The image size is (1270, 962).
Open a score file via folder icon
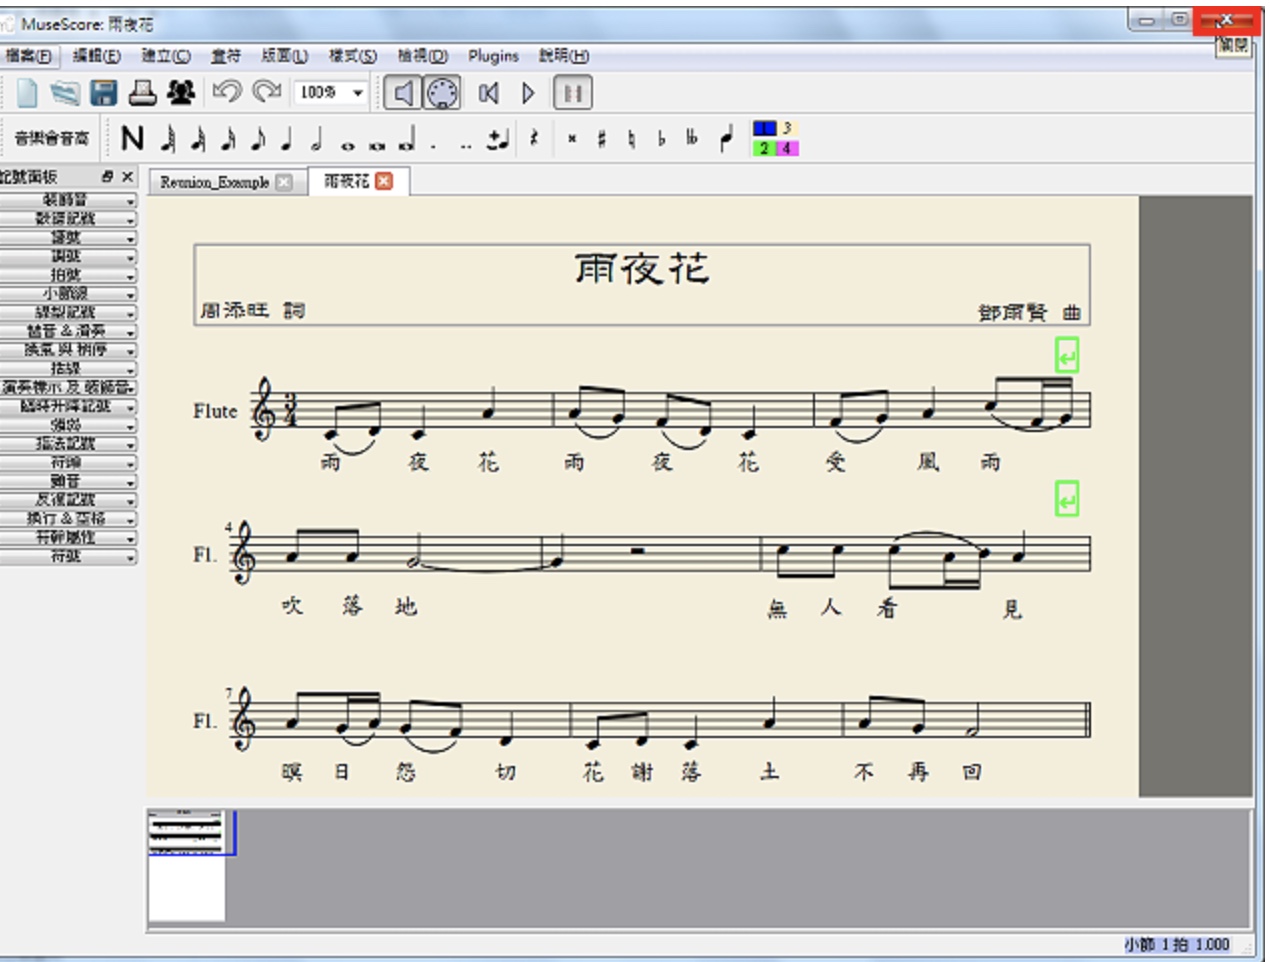click(65, 93)
